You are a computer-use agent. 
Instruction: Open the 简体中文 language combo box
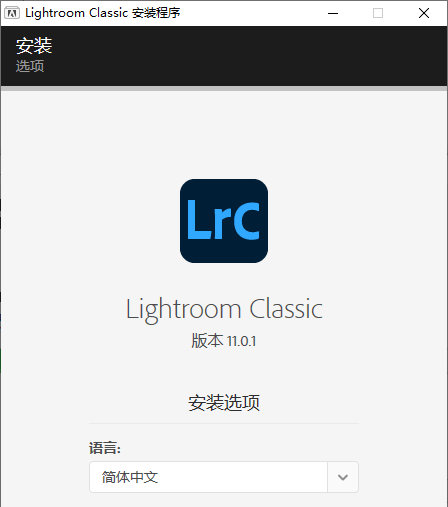tap(224, 477)
